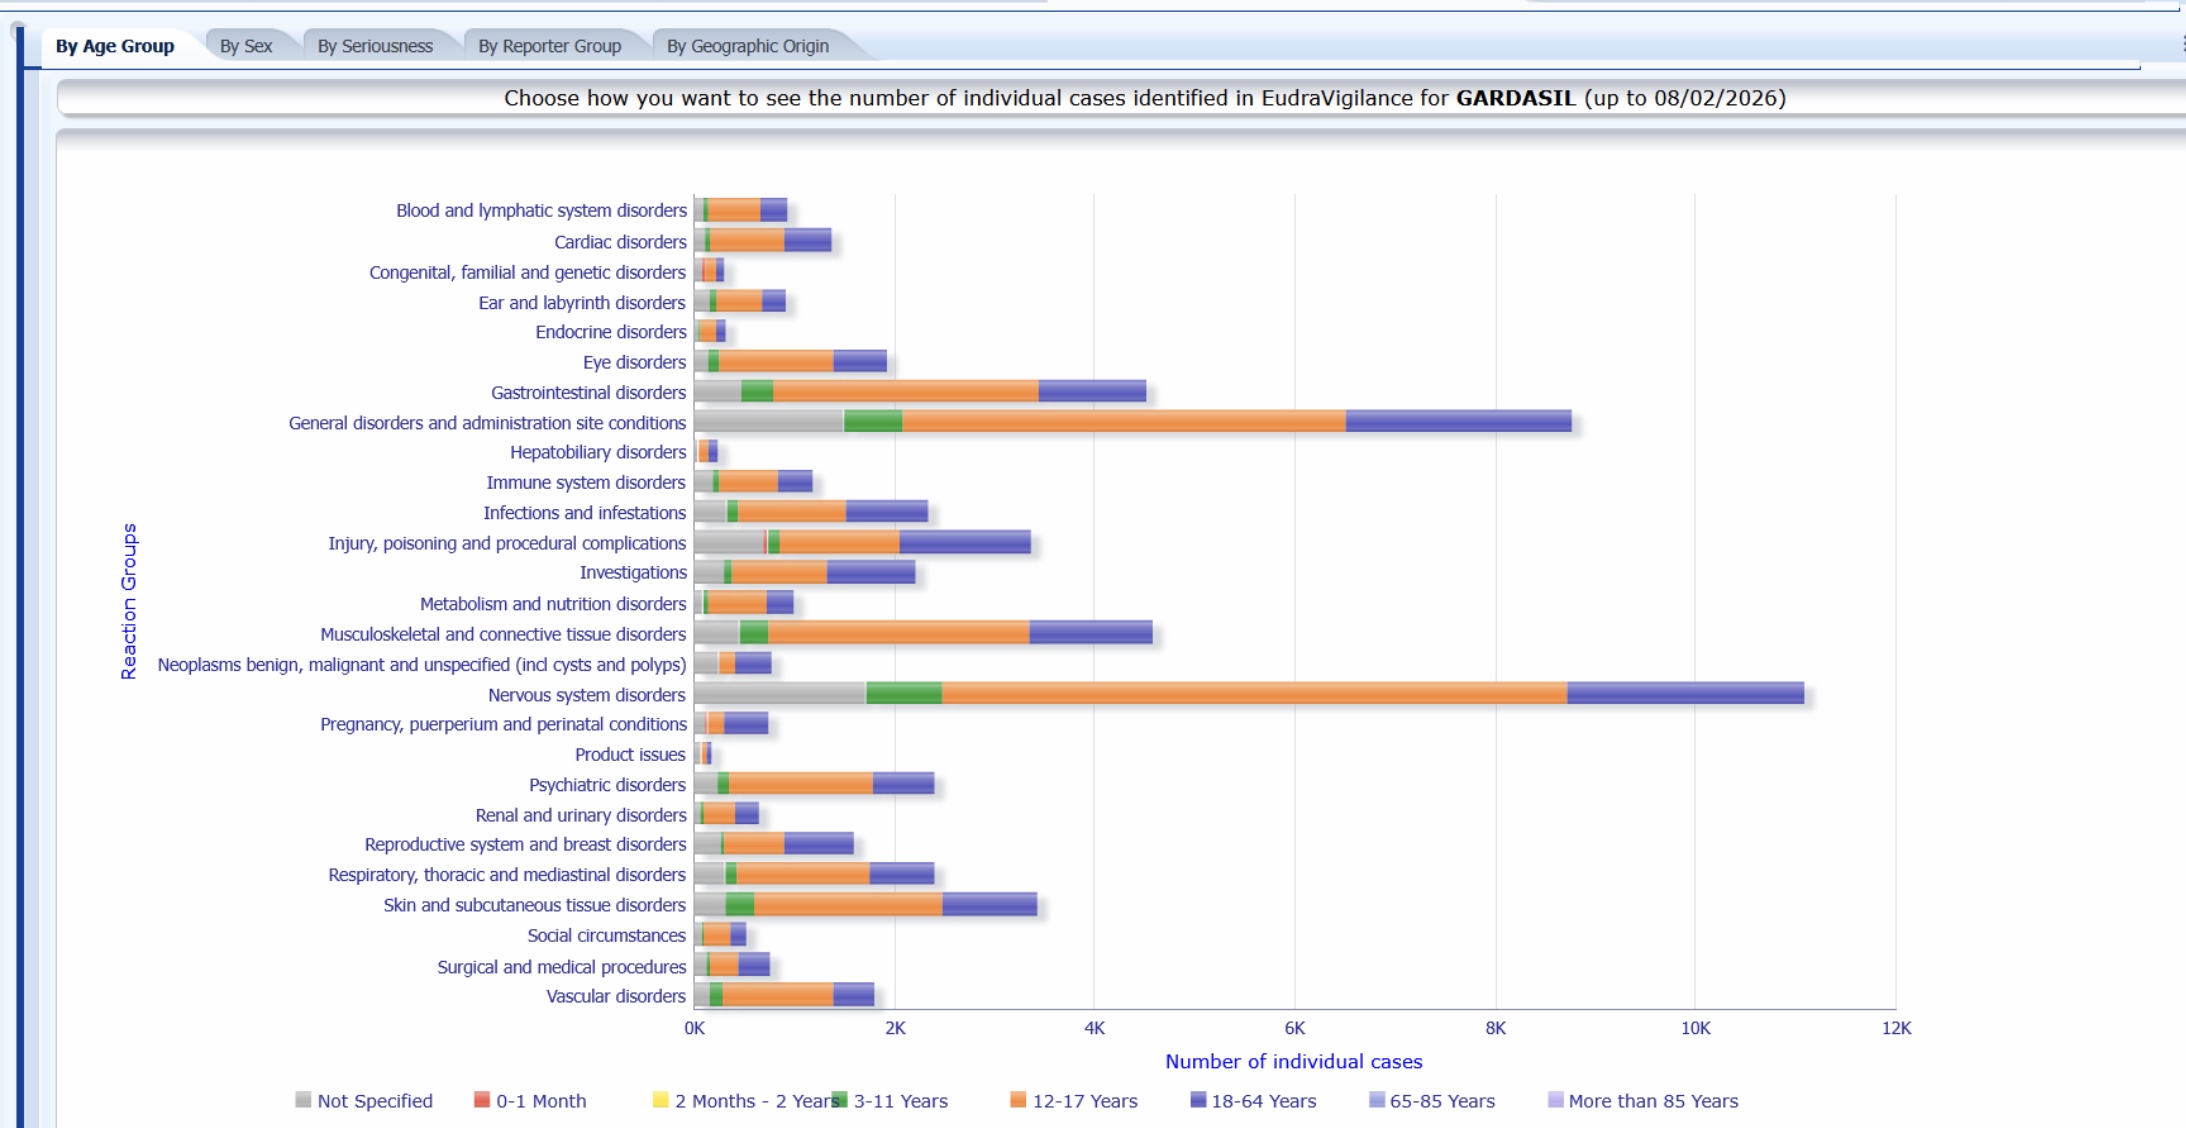The image size is (2186, 1128).
Task: Click green segment of Musculoskeletal disorders bar
Action: point(754,632)
